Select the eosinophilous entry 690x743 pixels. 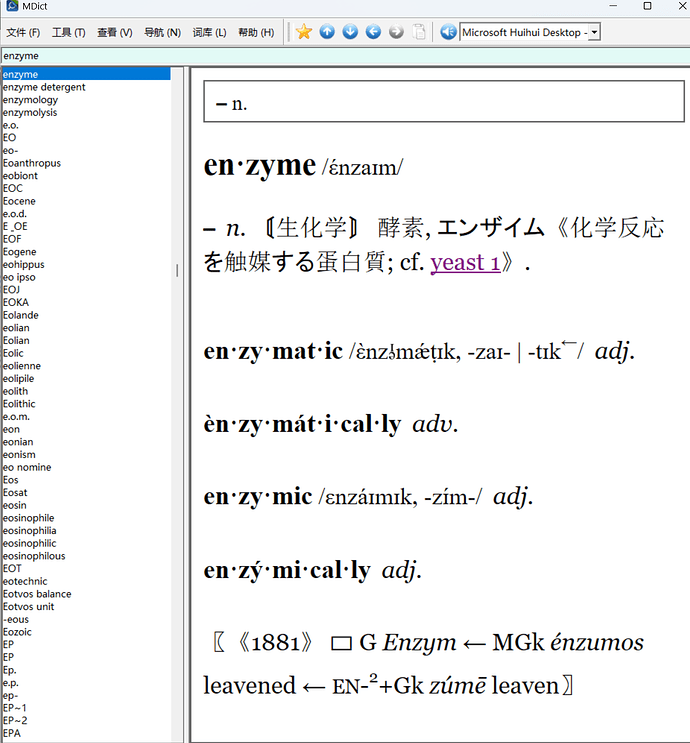pos(34,557)
